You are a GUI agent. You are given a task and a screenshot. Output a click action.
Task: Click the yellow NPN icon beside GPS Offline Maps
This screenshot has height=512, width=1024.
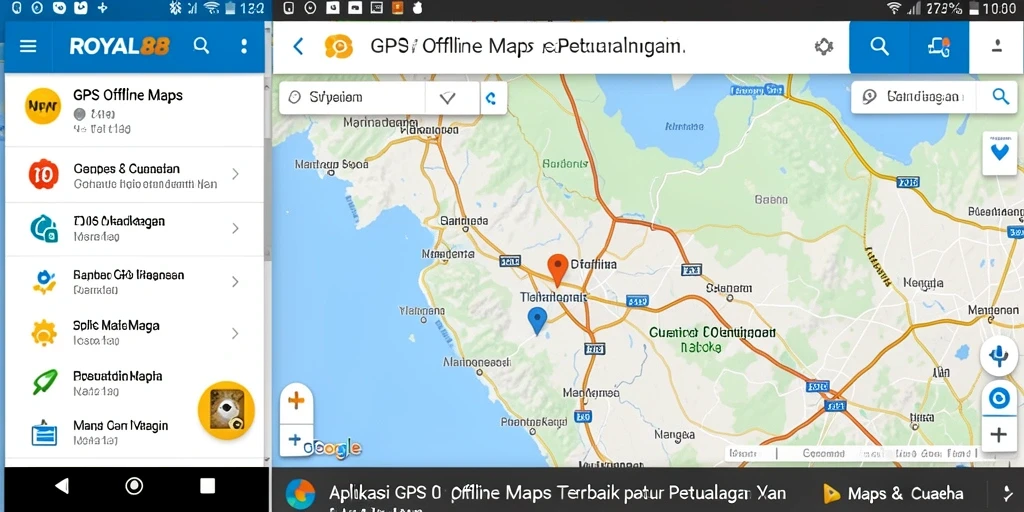(43, 106)
